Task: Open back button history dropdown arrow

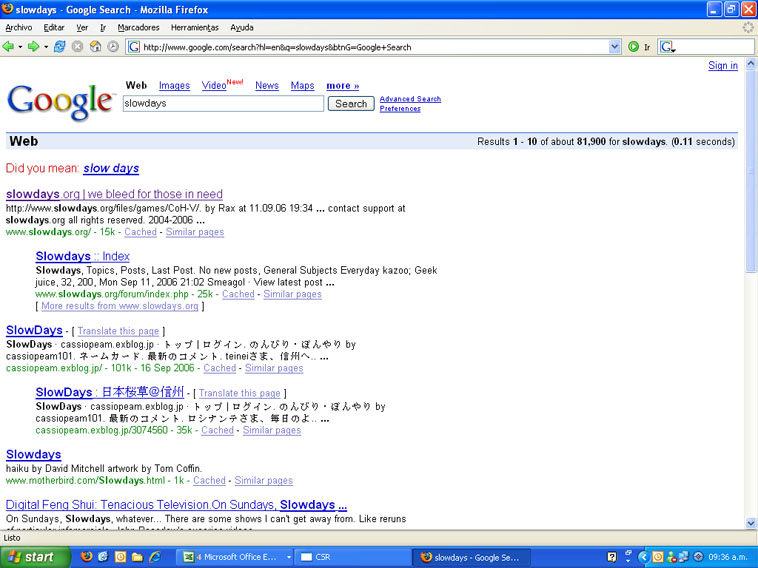Action: [20, 47]
